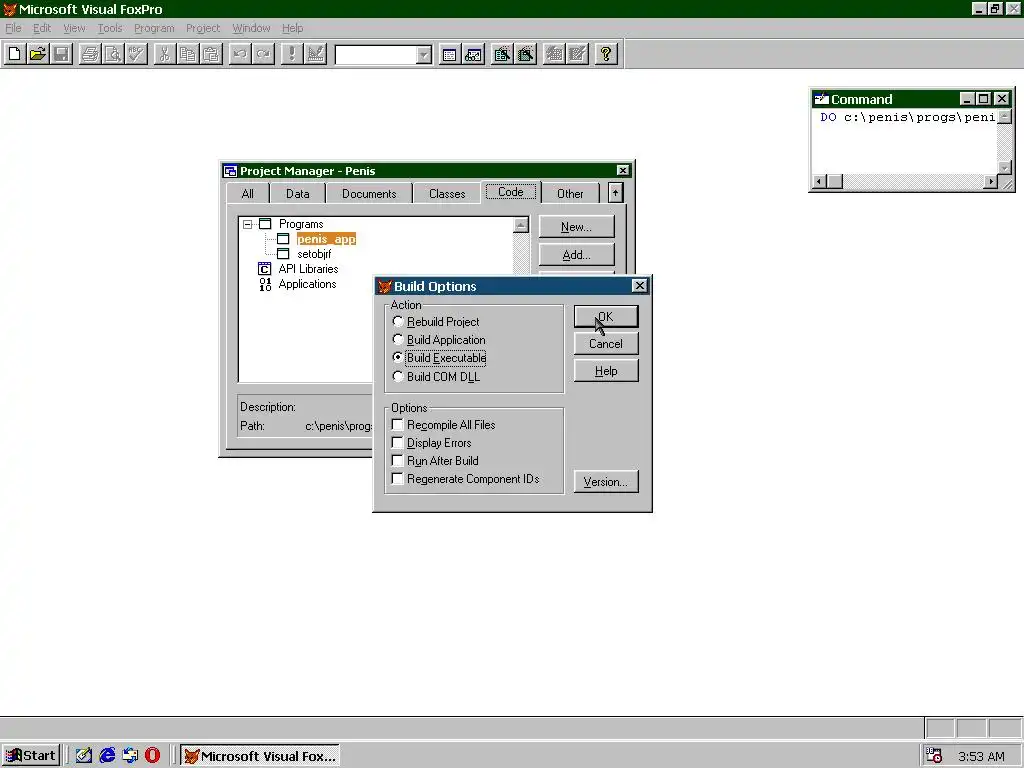Click the Form Wizard toolbar icon
1024x768 pixels.
(502, 54)
